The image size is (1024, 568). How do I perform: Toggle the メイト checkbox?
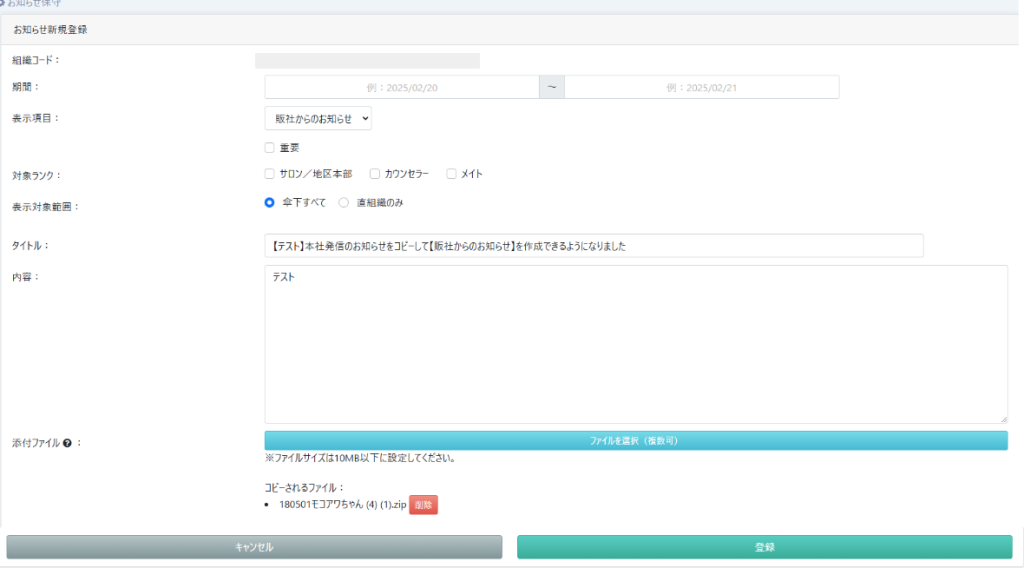click(451, 173)
